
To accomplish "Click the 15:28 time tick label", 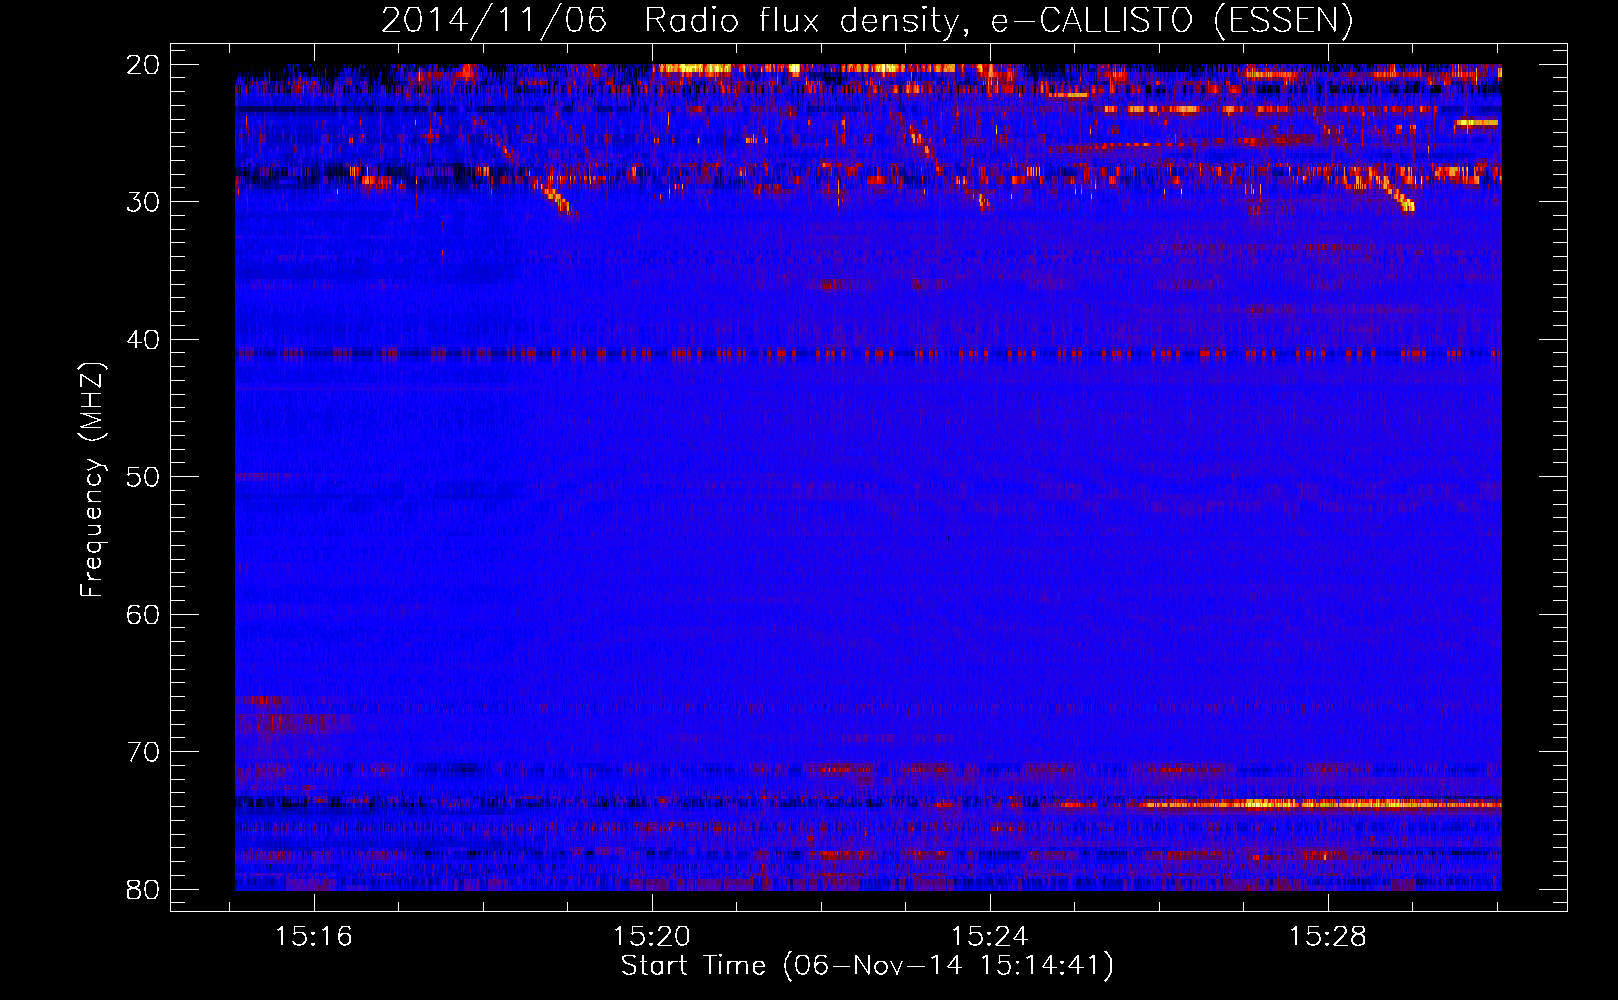I will click(x=1328, y=937).
